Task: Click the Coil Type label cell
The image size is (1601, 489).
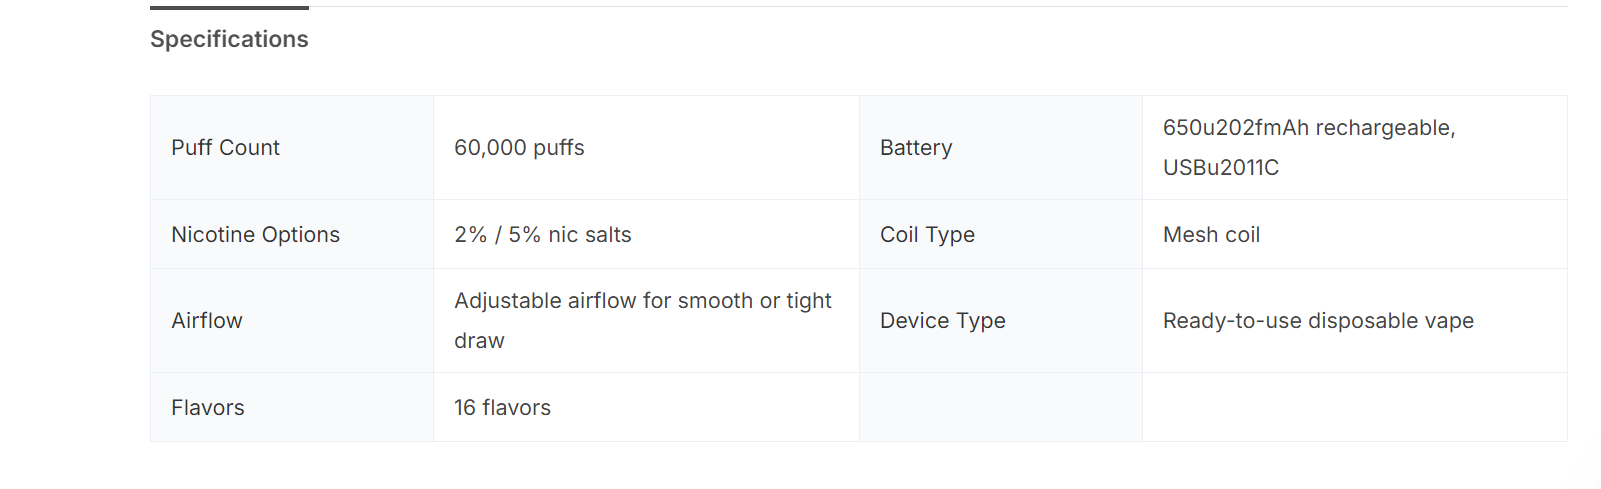Action: tap(927, 235)
